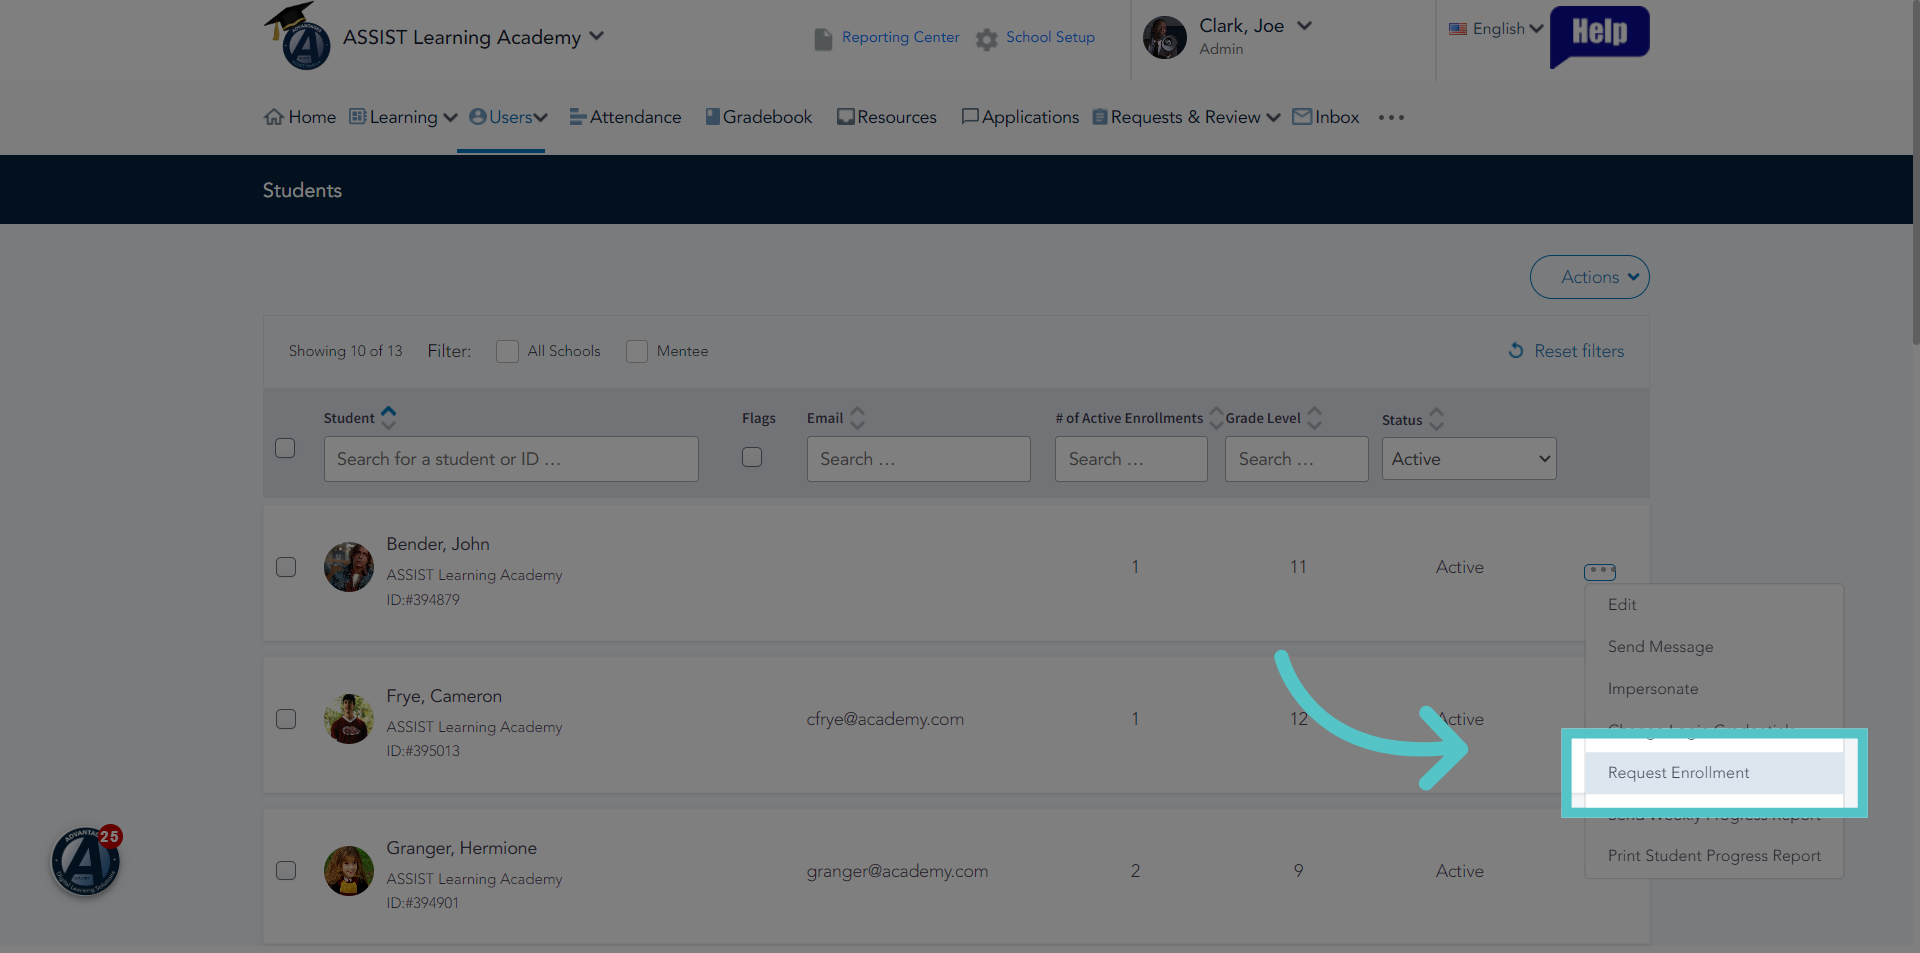Open the Advantage badge with 25 notifications

point(86,860)
